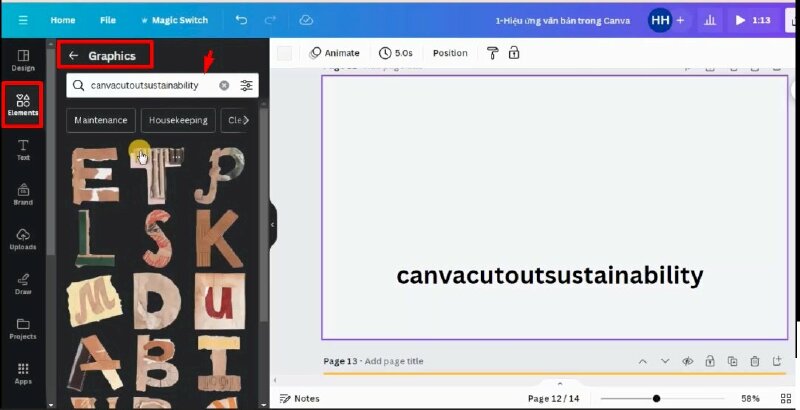This screenshot has width=800, height=410.
Task: Open the Uploads section
Action: pos(22,238)
